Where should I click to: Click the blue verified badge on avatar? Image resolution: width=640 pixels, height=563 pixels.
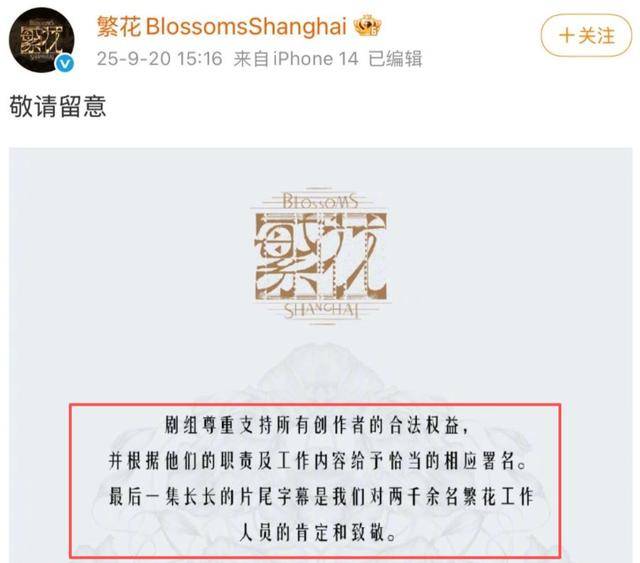point(64,65)
